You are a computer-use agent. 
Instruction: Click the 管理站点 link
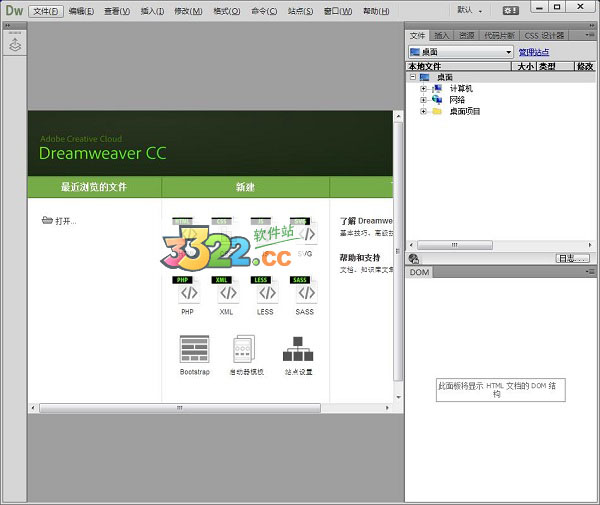coord(534,52)
